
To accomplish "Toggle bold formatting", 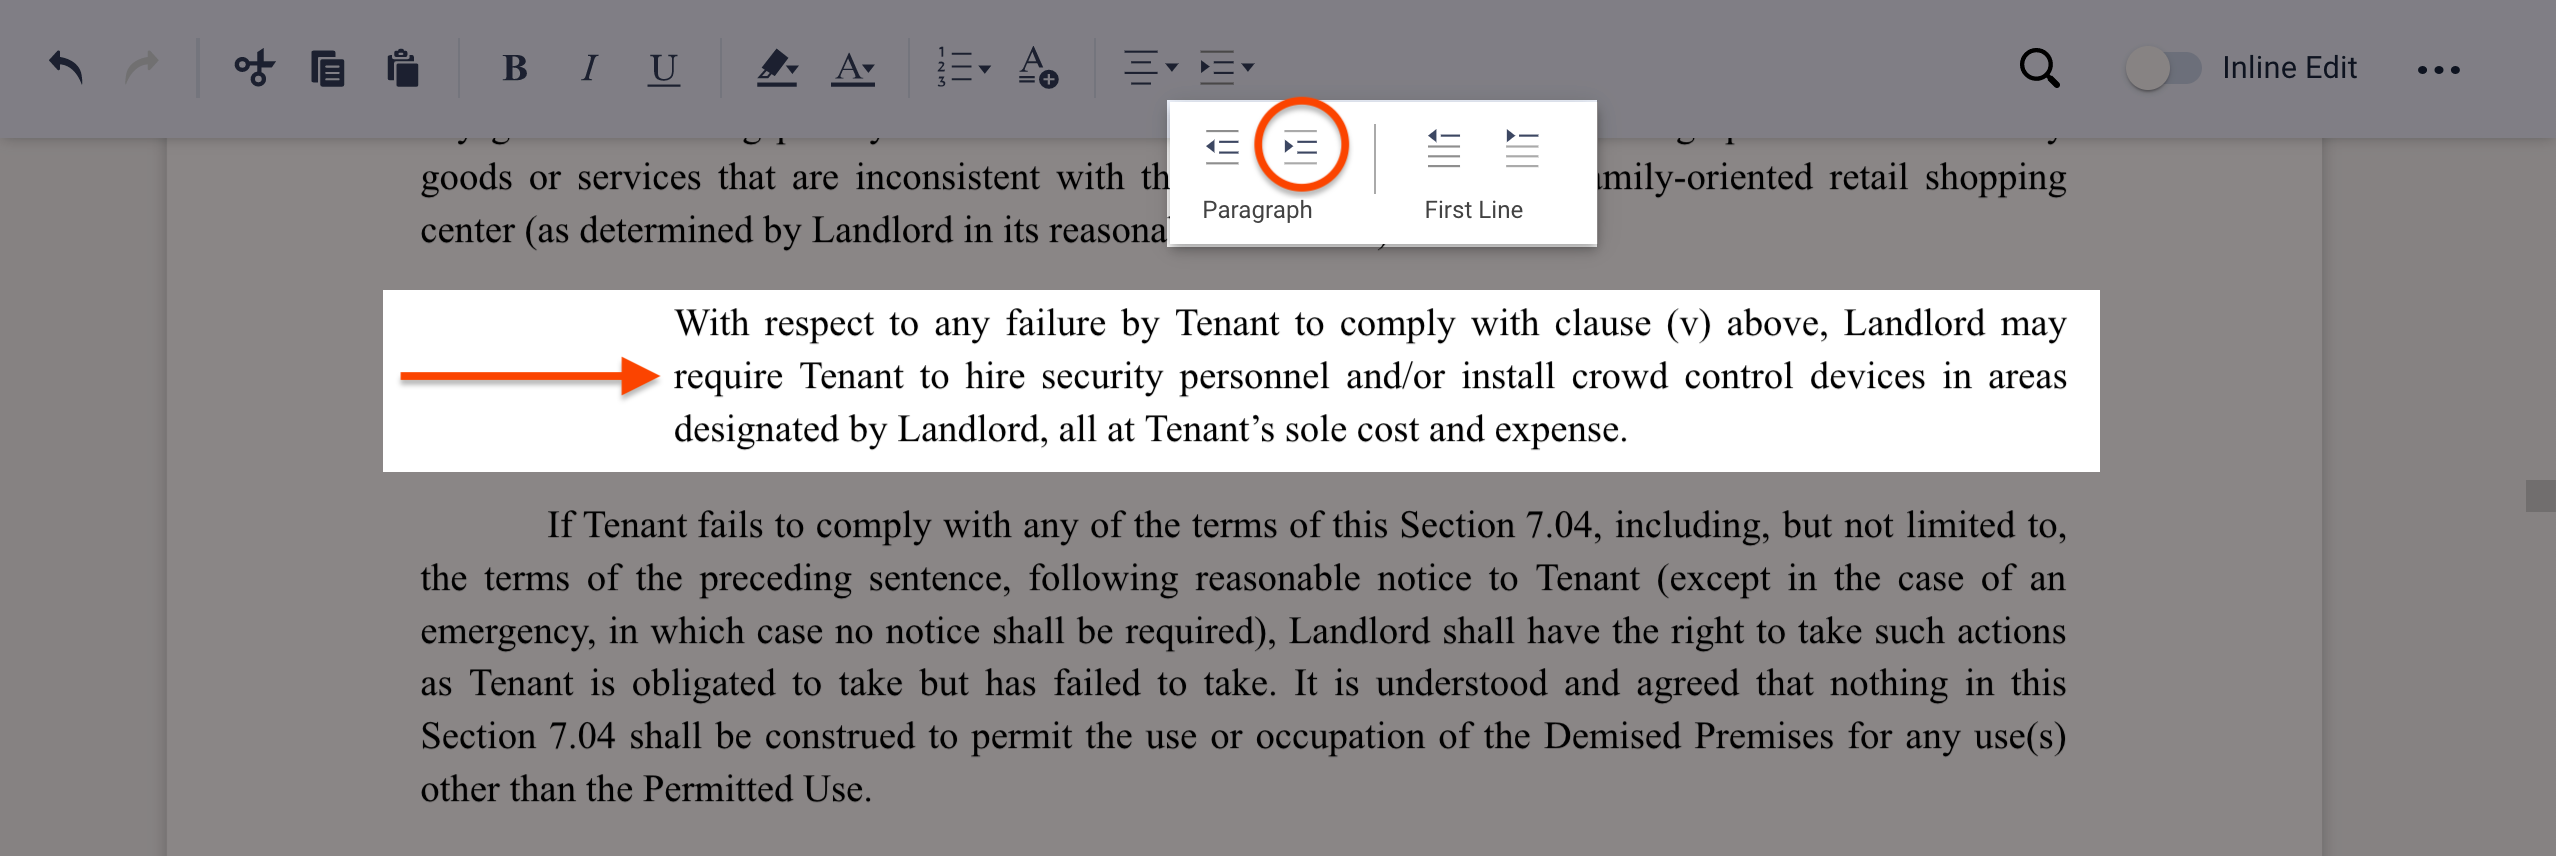I will [x=515, y=68].
